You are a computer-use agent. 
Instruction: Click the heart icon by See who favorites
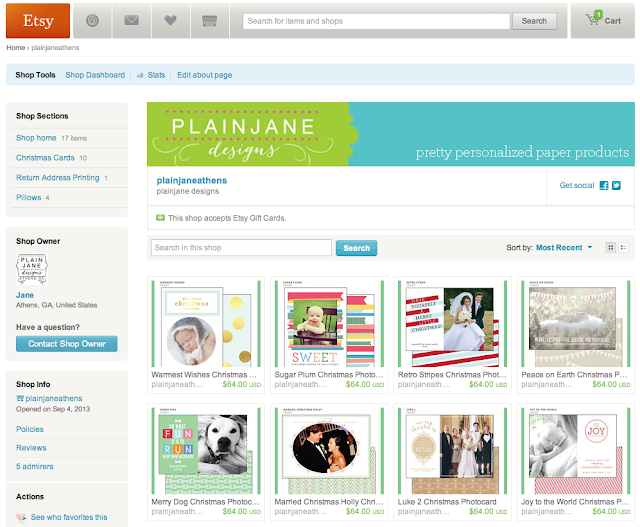coord(21,517)
